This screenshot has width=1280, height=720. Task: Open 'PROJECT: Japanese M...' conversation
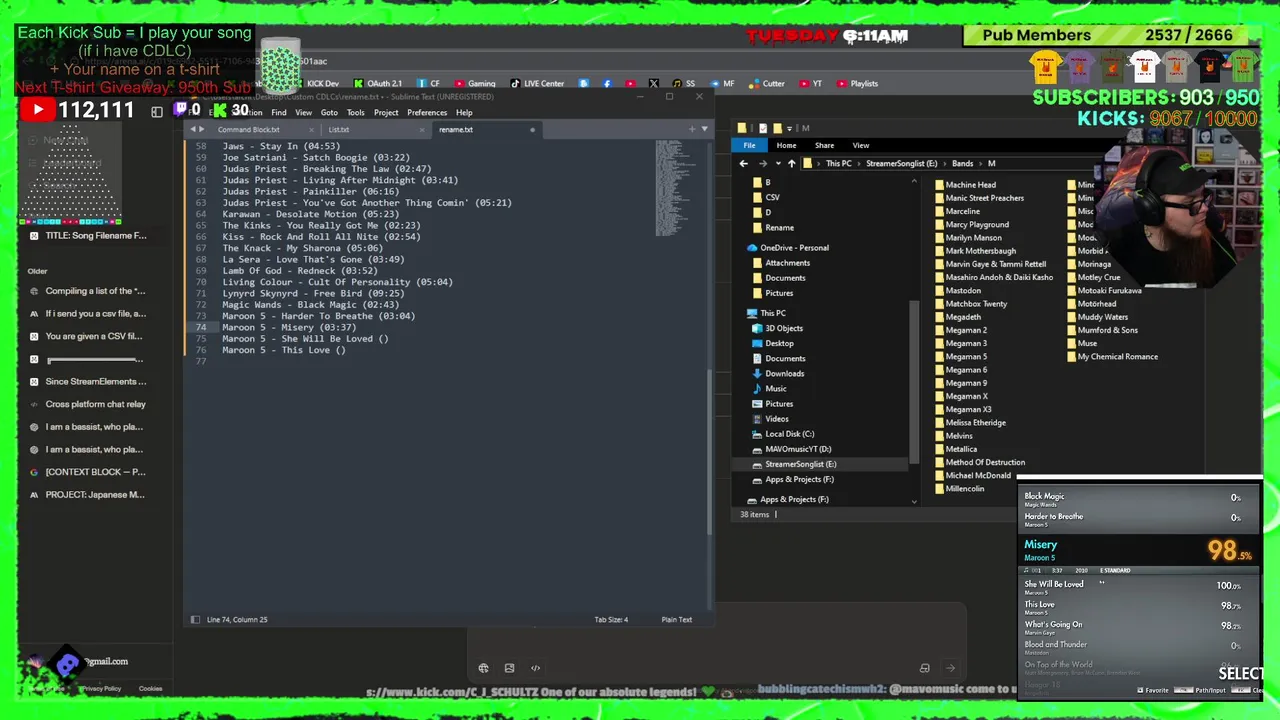(96, 494)
